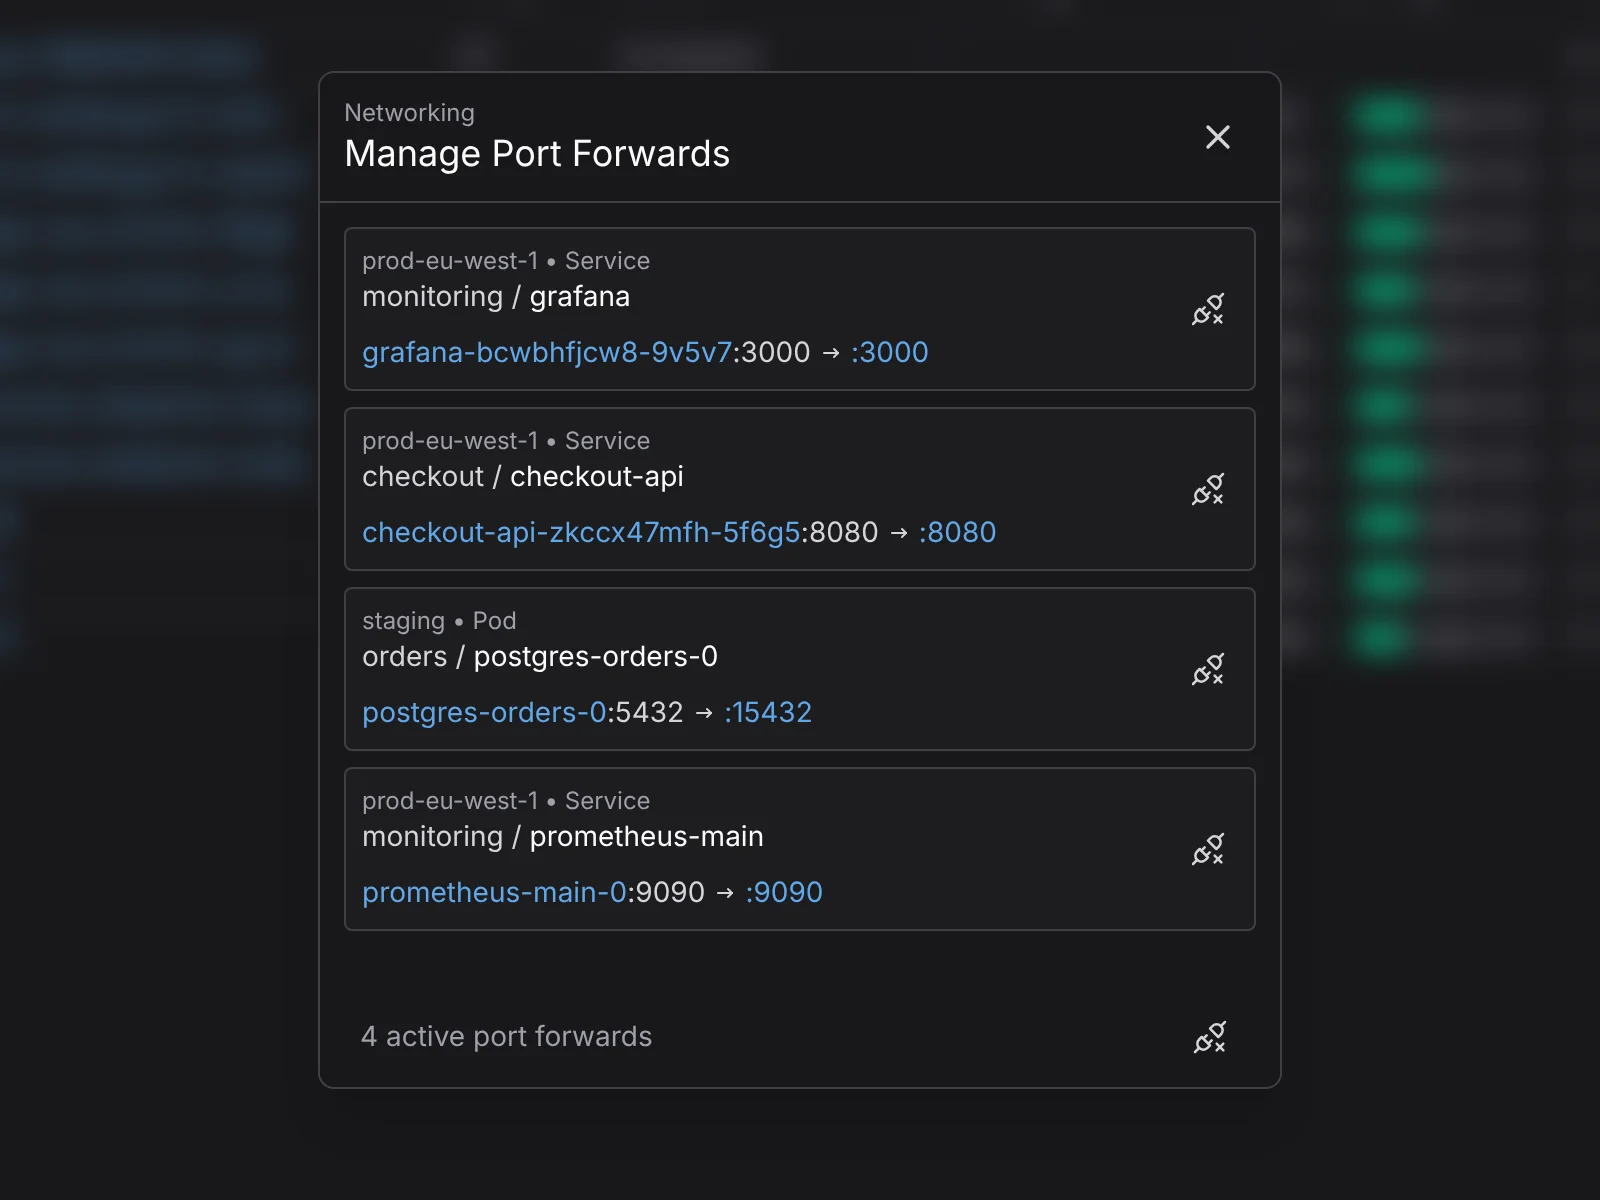Disconnect the grafana port forward
Screen dimensions: 1600x1200
click(1208, 309)
